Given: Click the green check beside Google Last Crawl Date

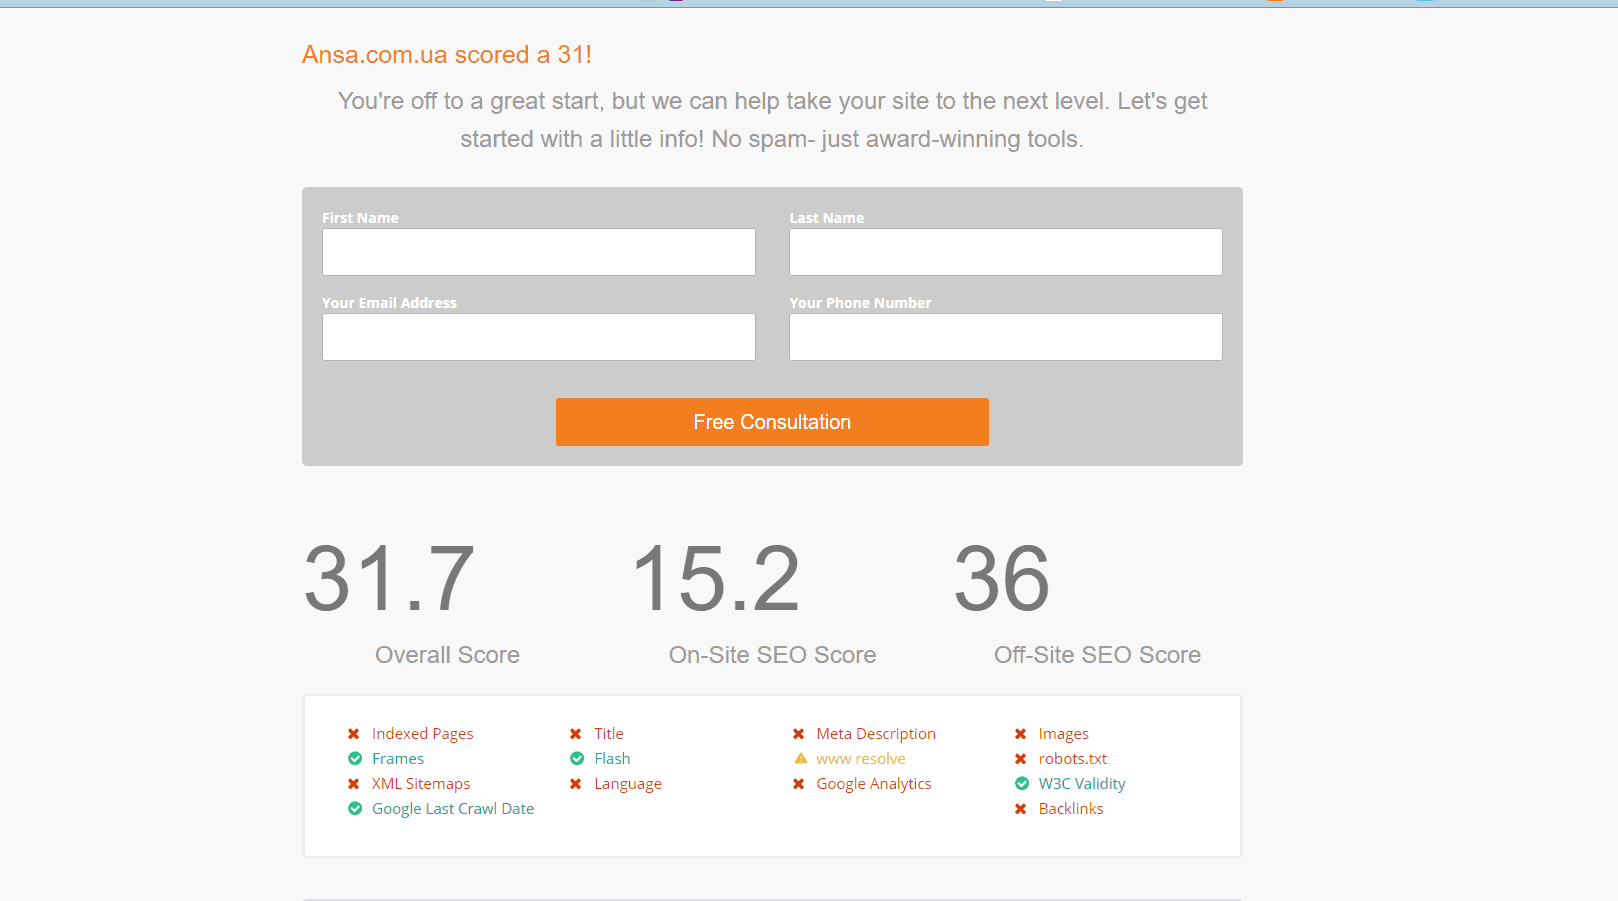Looking at the screenshot, I should pos(354,809).
